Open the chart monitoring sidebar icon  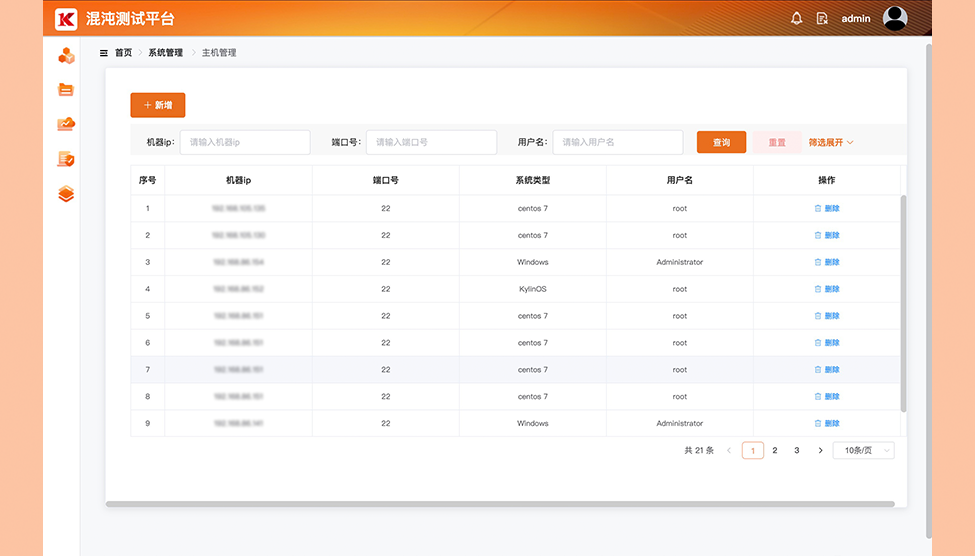coord(66,124)
